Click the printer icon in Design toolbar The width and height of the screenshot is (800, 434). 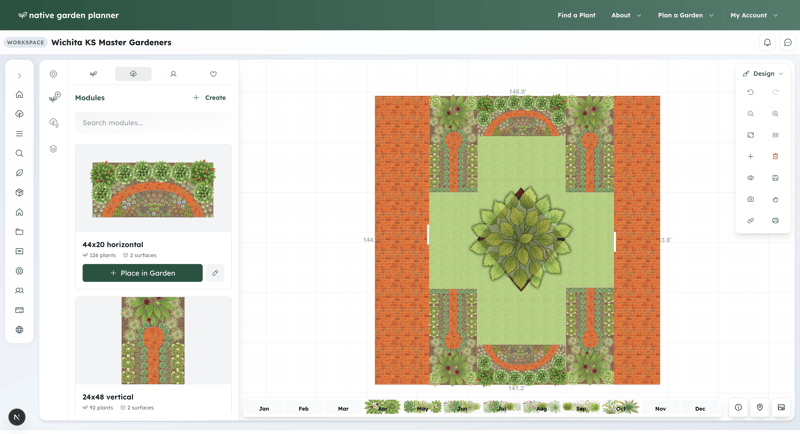(775, 220)
